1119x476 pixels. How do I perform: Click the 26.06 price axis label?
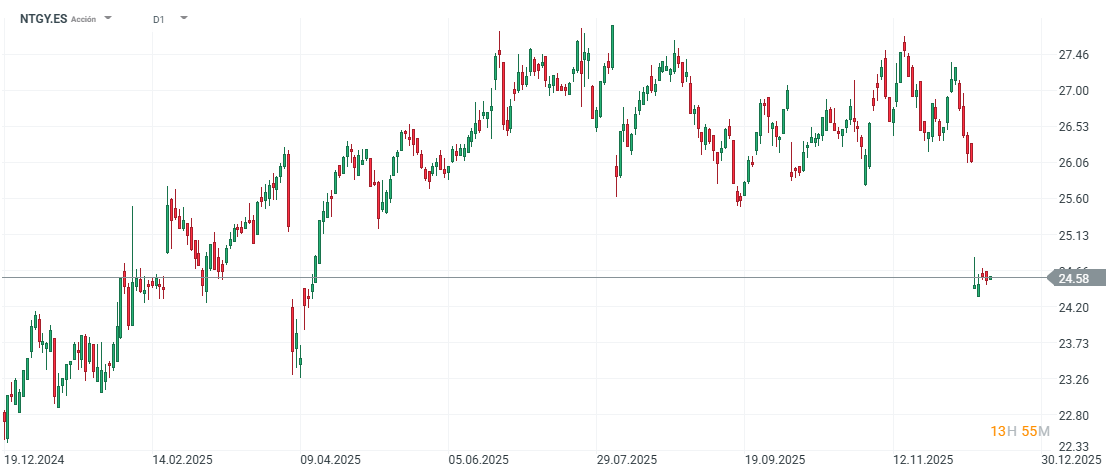1073,163
